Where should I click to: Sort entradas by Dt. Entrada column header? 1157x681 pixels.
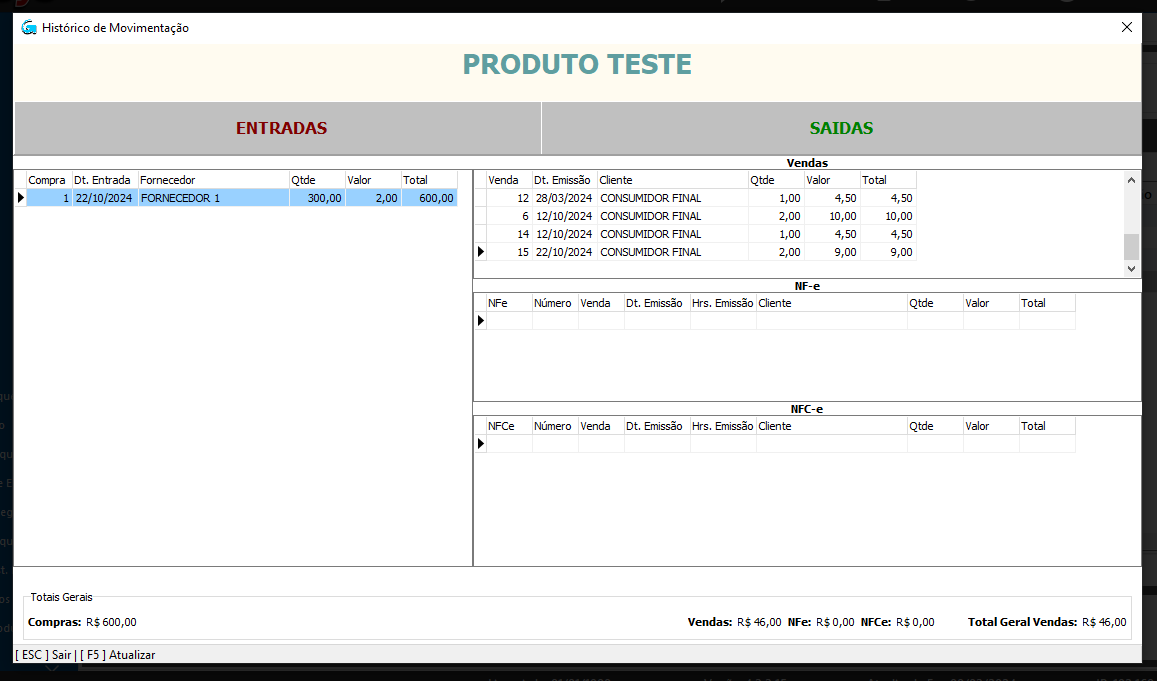[x=103, y=180]
